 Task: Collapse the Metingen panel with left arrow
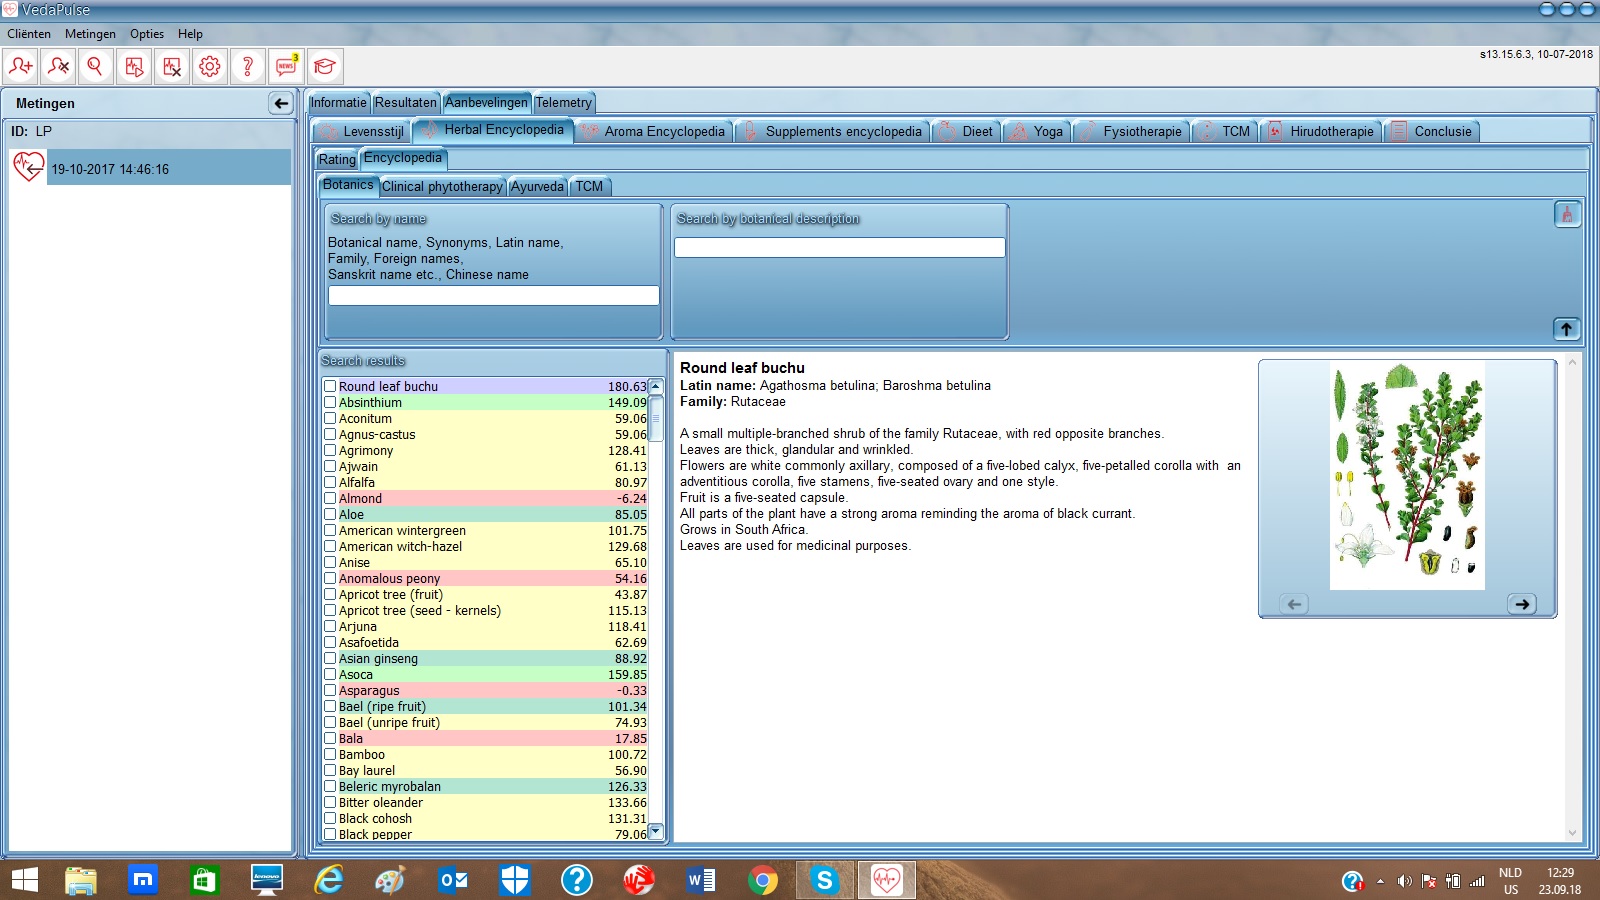coord(281,103)
